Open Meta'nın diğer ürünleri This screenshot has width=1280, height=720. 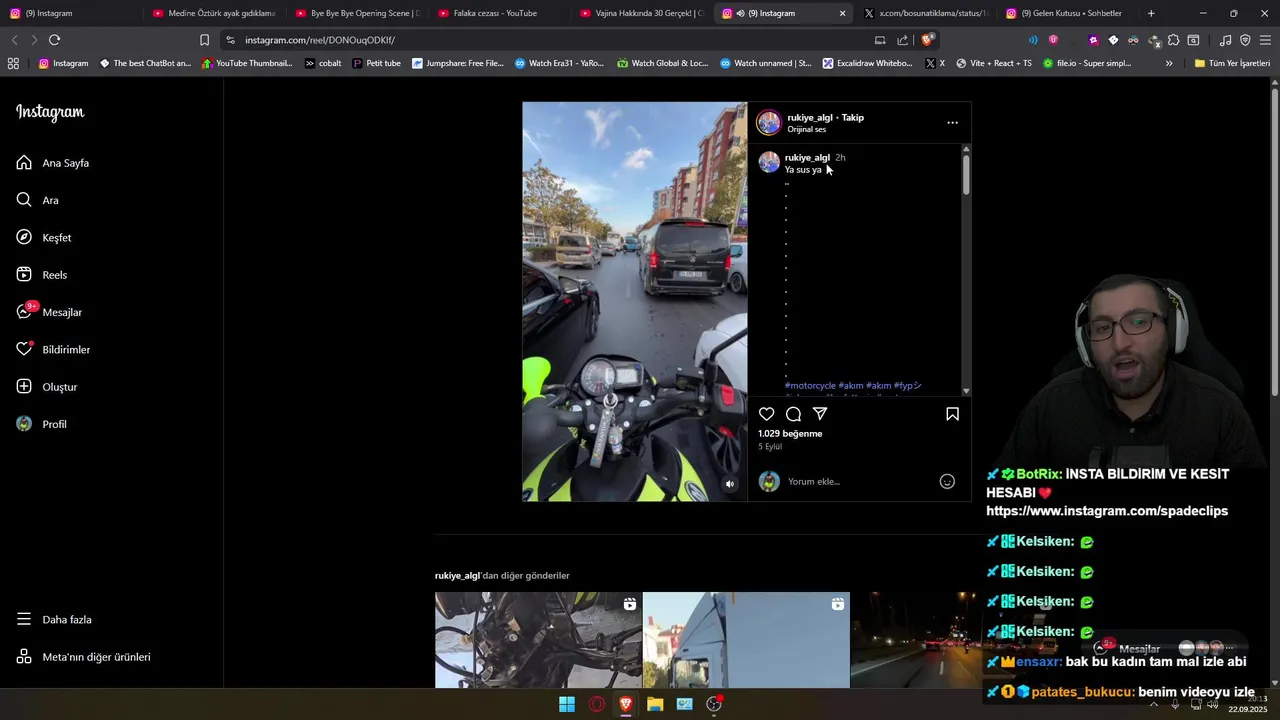pyautogui.click(x=83, y=657)
